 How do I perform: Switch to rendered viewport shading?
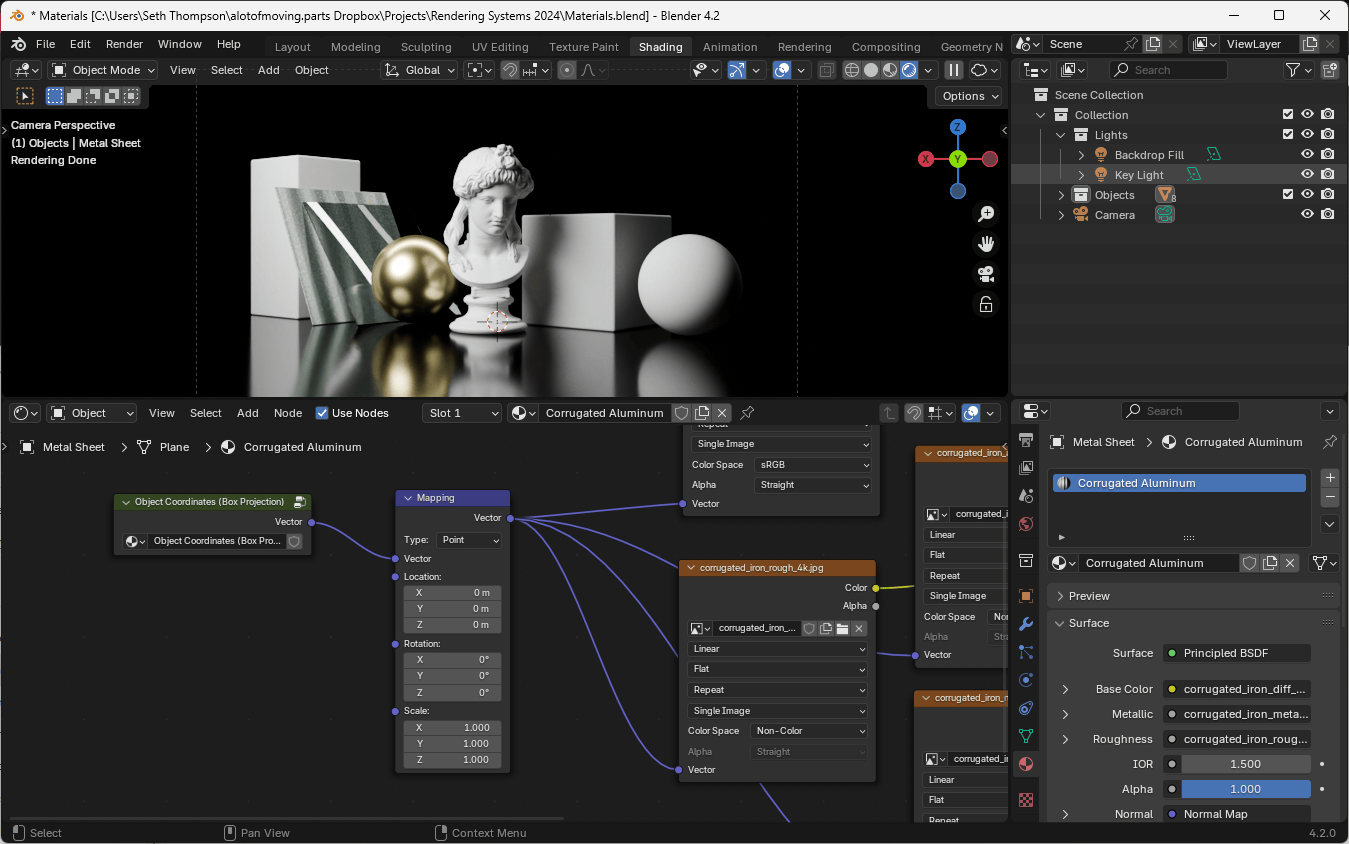coord(909,70)
